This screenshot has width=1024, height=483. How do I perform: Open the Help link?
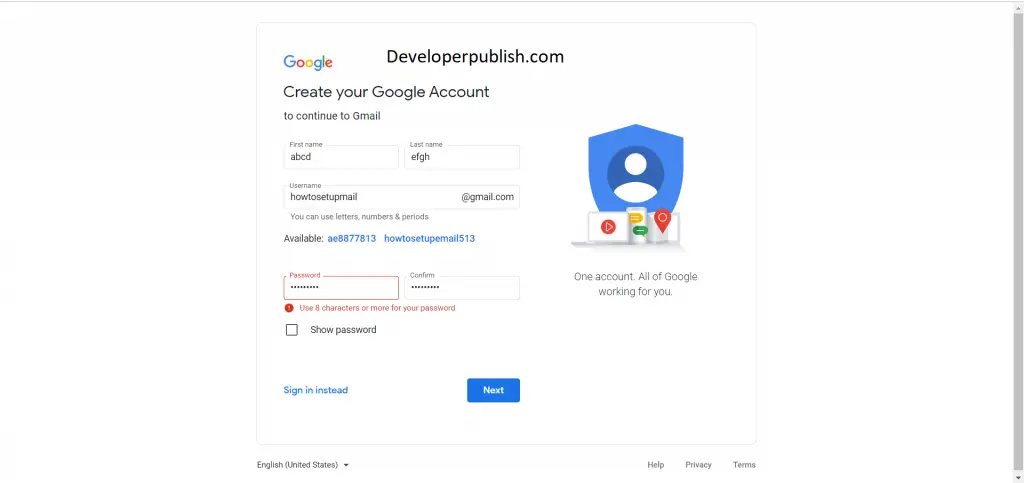coord(656,465)
